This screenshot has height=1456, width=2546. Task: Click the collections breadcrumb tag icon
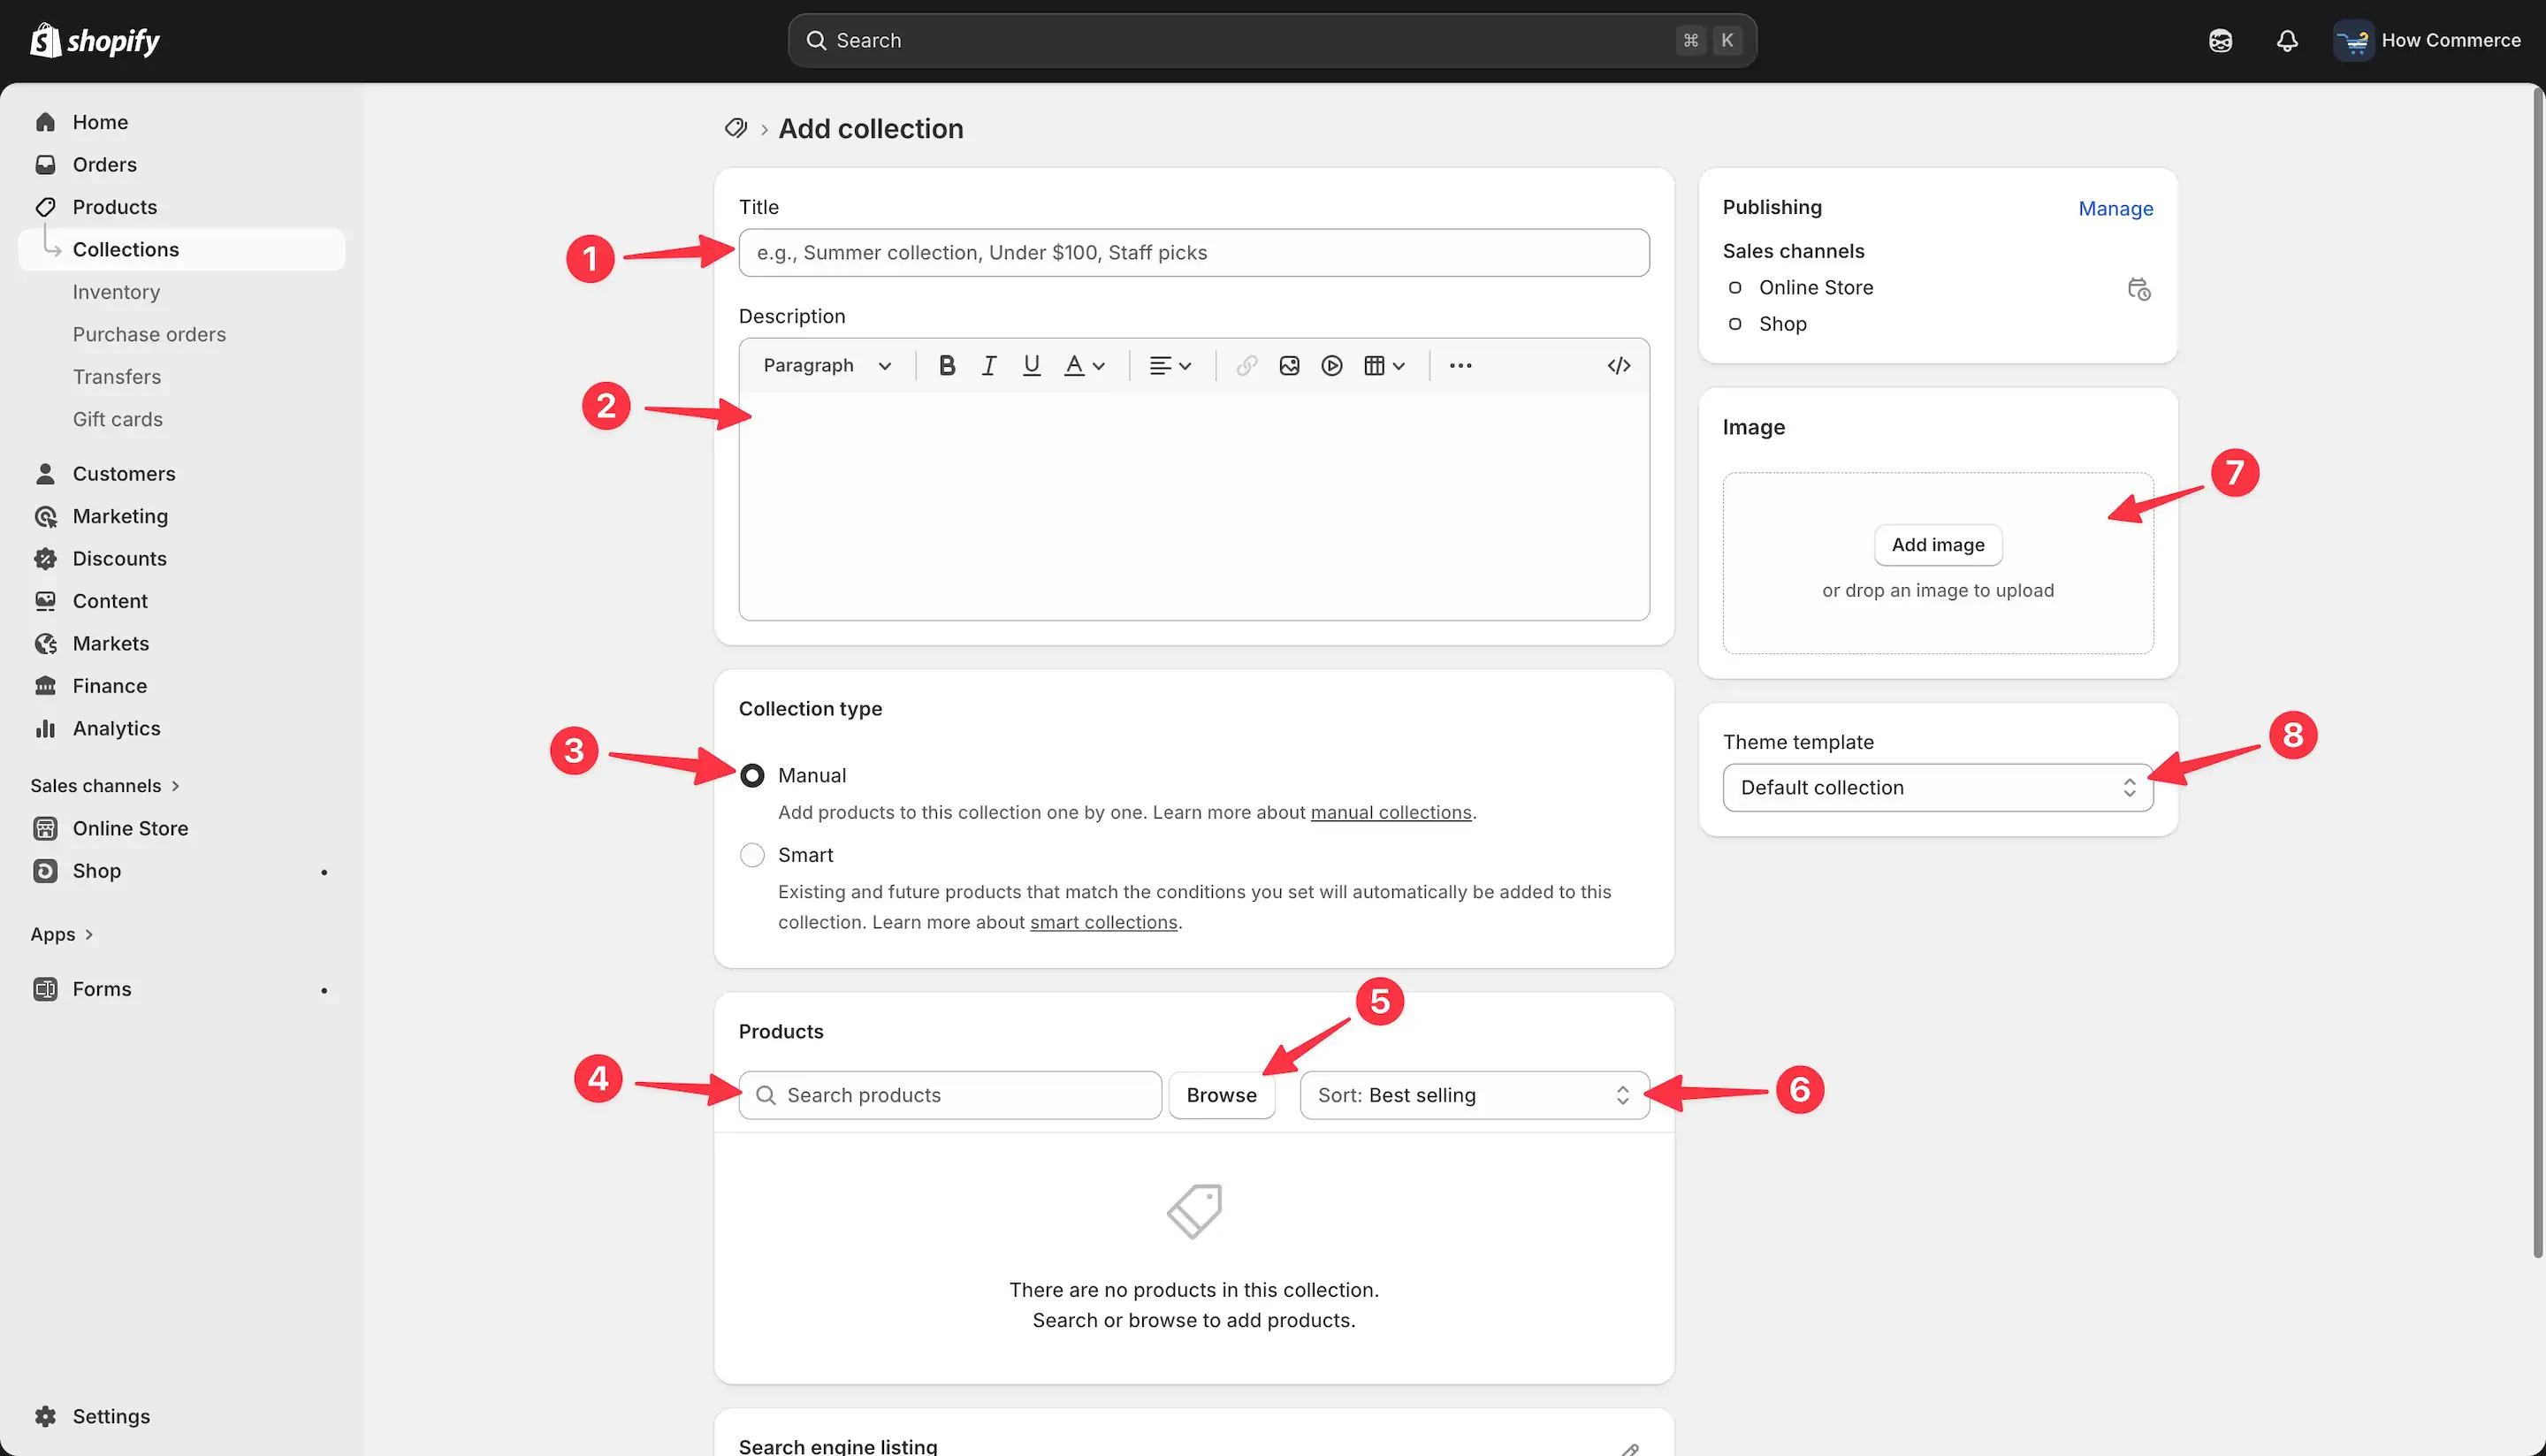pyautogui.click(x=736, y=128)
